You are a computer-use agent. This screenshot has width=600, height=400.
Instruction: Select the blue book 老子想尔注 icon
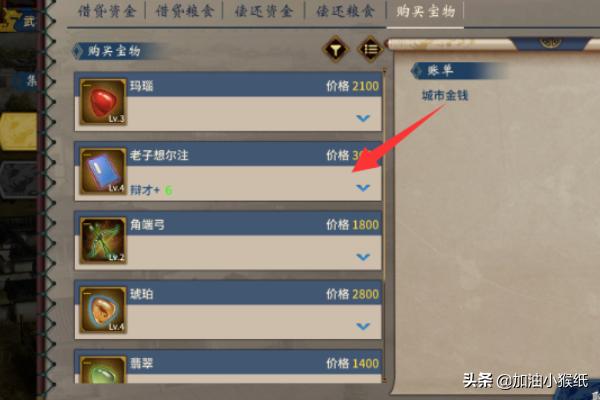coord(103,171)
